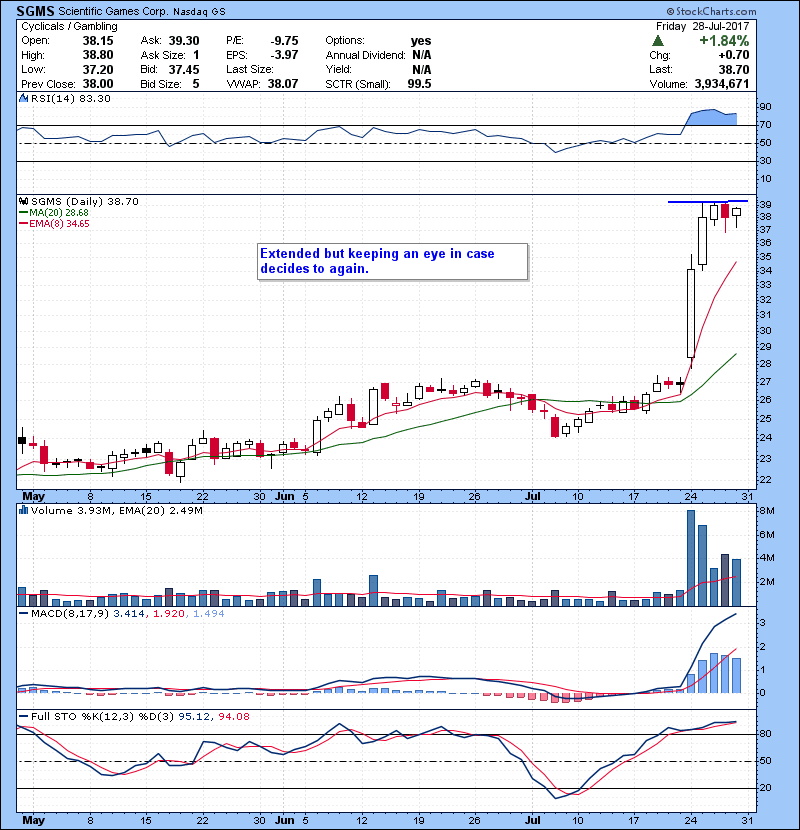Select the Last price 38.70 in header

click(734, 69)
